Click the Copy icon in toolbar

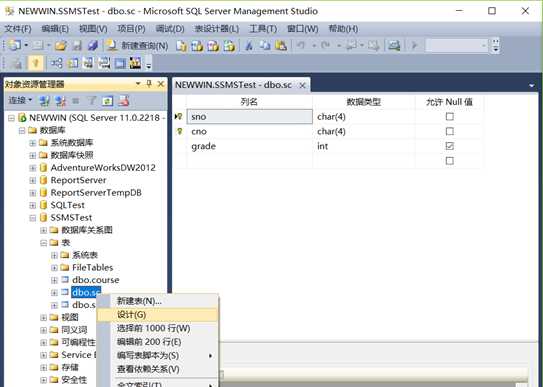[265, 45]
